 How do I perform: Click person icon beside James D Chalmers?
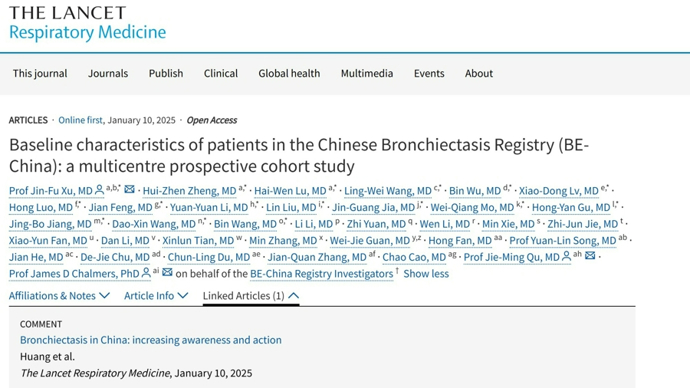pos(146,273)
